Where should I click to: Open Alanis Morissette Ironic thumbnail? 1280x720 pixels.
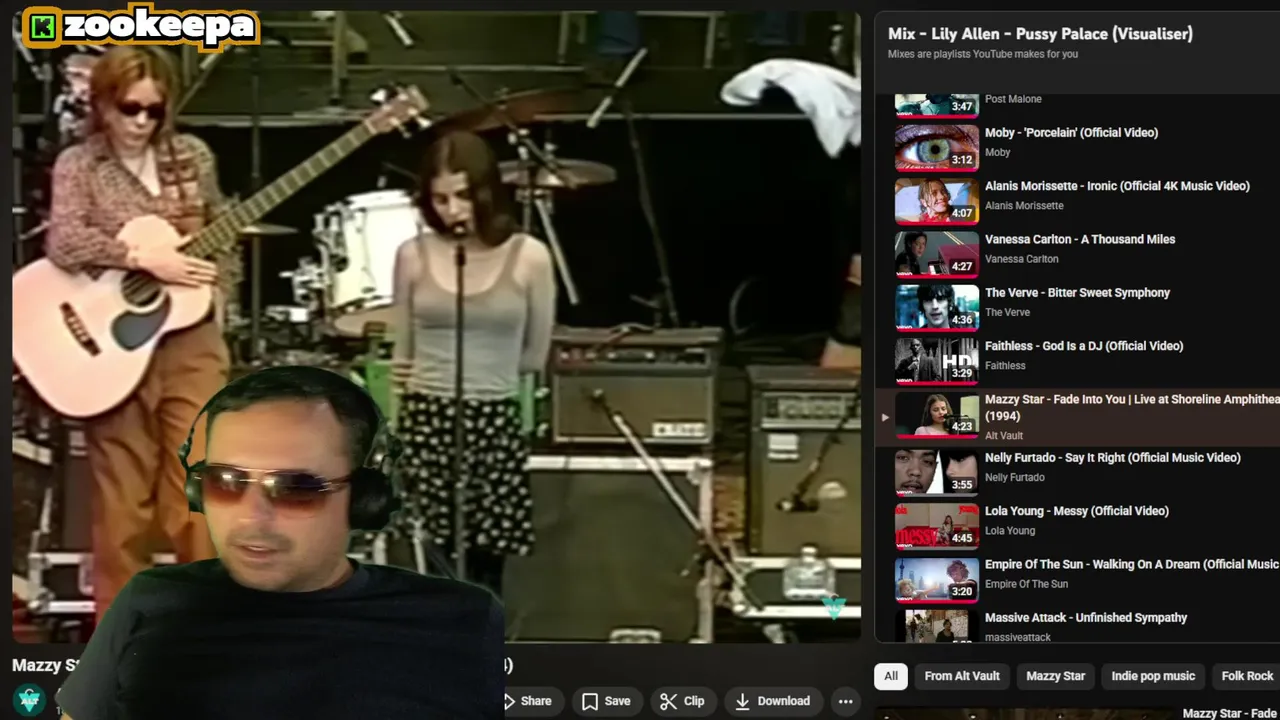(937, 200)
